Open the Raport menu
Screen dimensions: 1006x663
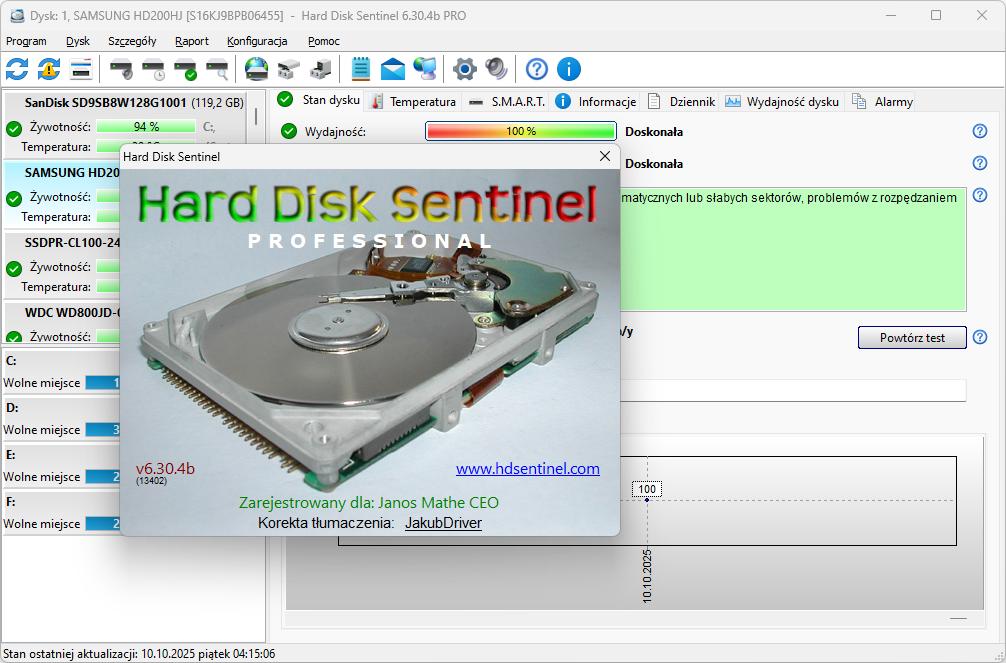192,41
